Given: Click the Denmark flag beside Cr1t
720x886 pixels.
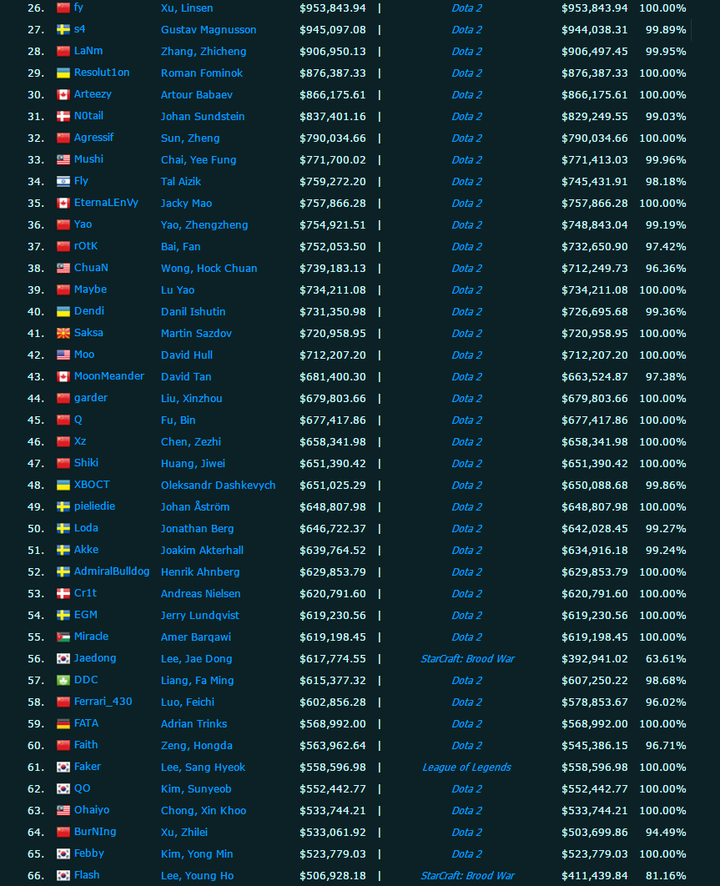Looking at the screenshot, I should [x=63, y=593].
